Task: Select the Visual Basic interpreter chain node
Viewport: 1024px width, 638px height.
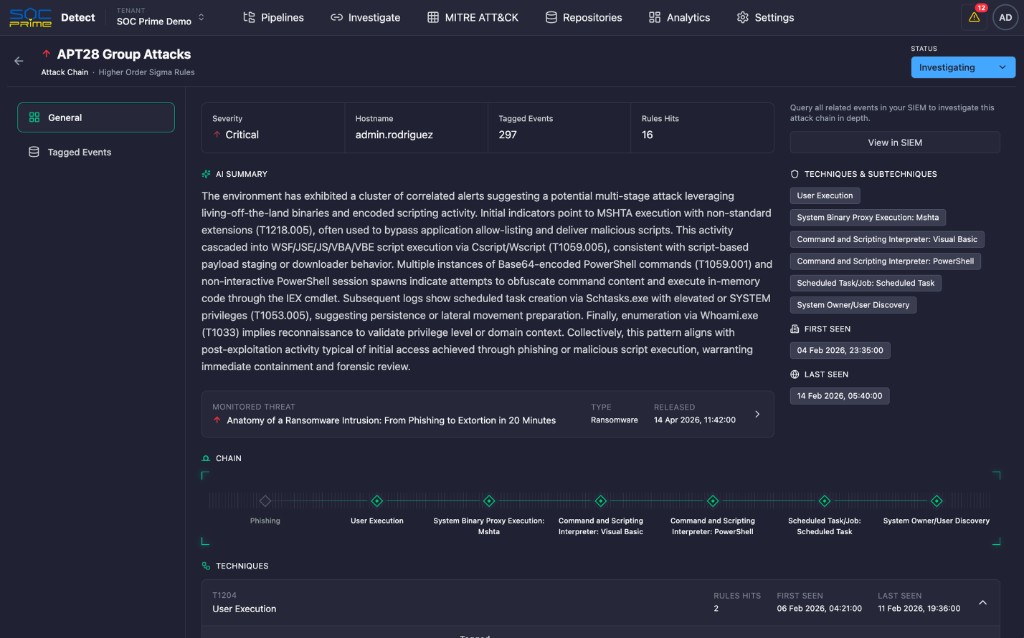Action: [x=601, y=501]
